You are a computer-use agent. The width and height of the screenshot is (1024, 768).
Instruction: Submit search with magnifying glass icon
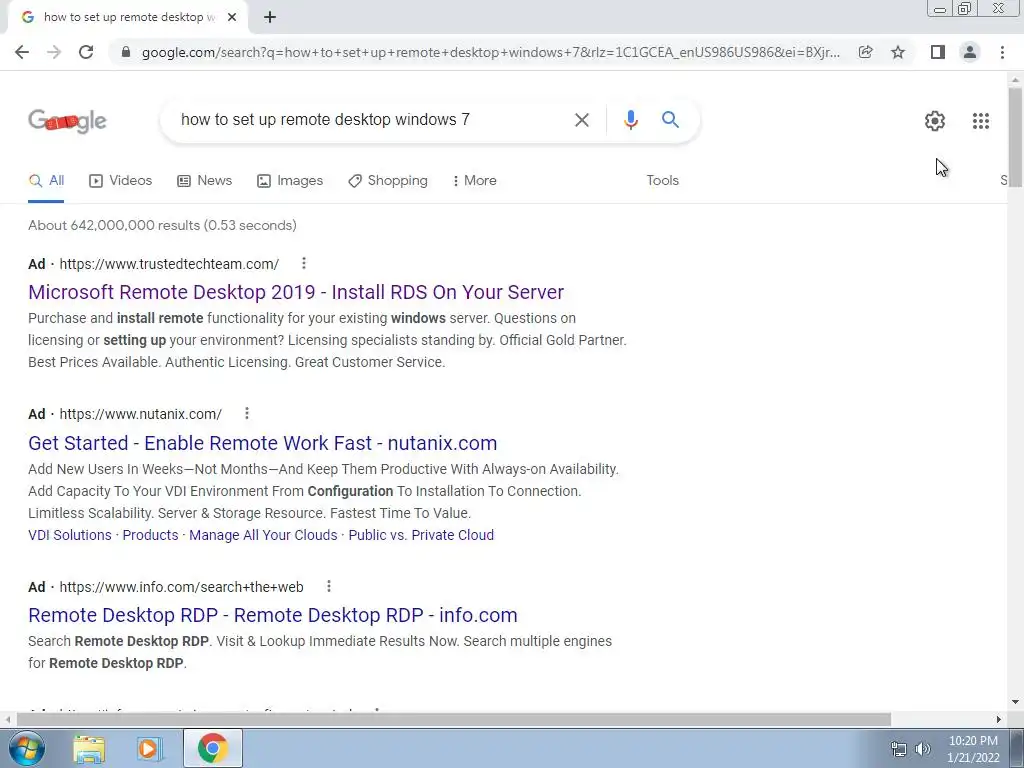(x=670, y=120)
